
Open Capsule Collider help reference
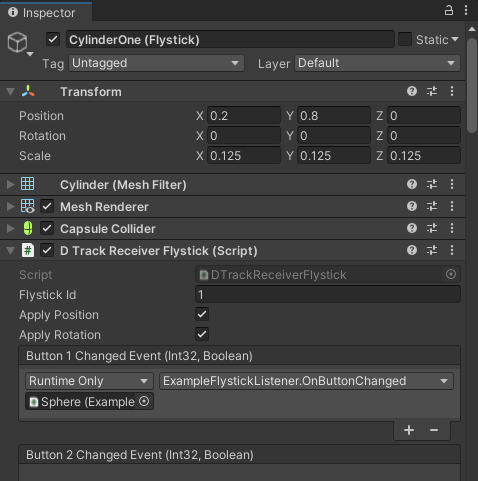412,228
